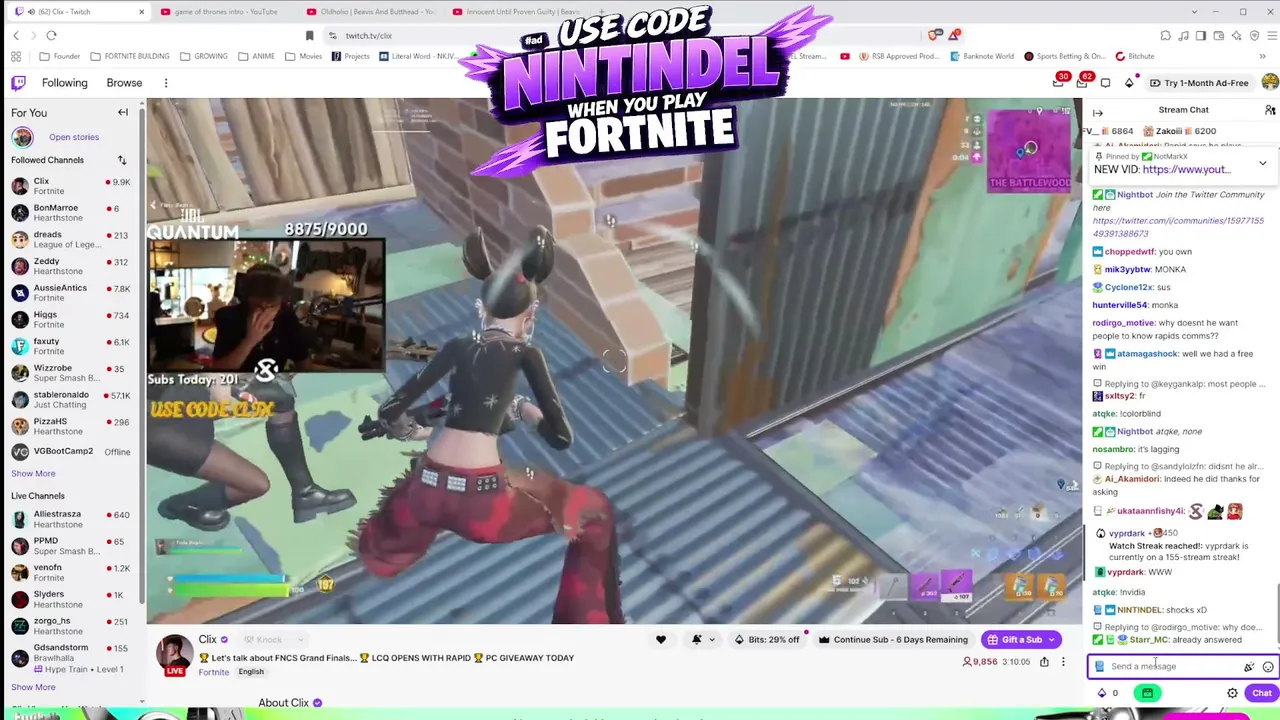Image resolution: width=1280 pixels, height=720 pixels.
Task: Toggle follow heart for Clix
Action: [660, 640]
